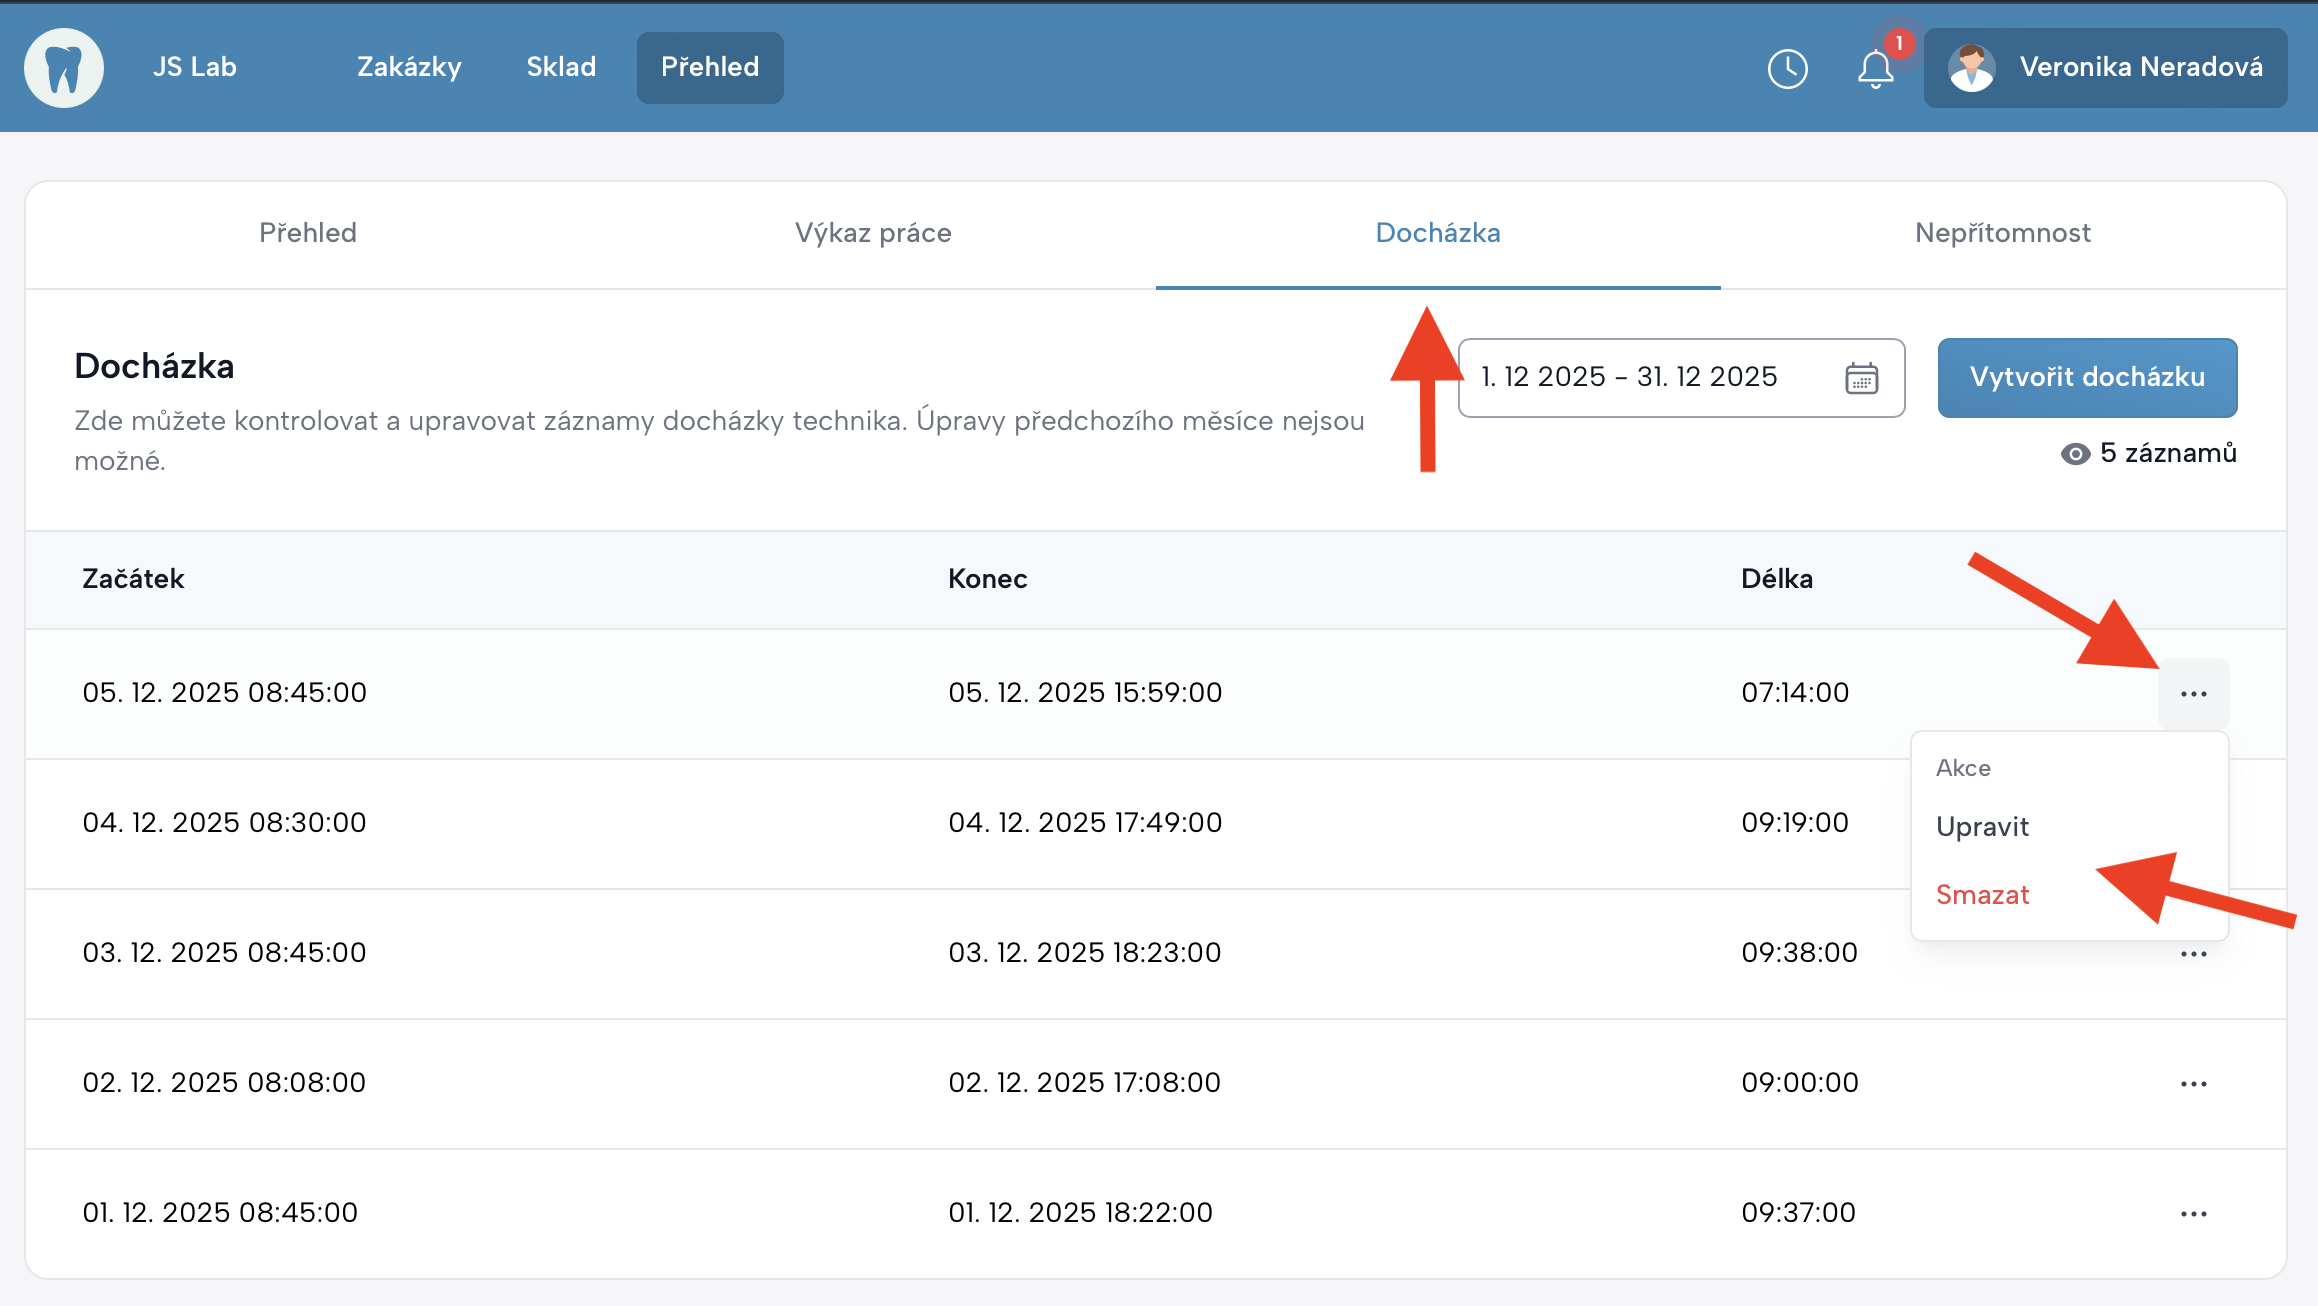Switch to the Nepřítomnost tab
The width and height of the screenshot is (2318, 1306).
click(x=2002, y=233)
